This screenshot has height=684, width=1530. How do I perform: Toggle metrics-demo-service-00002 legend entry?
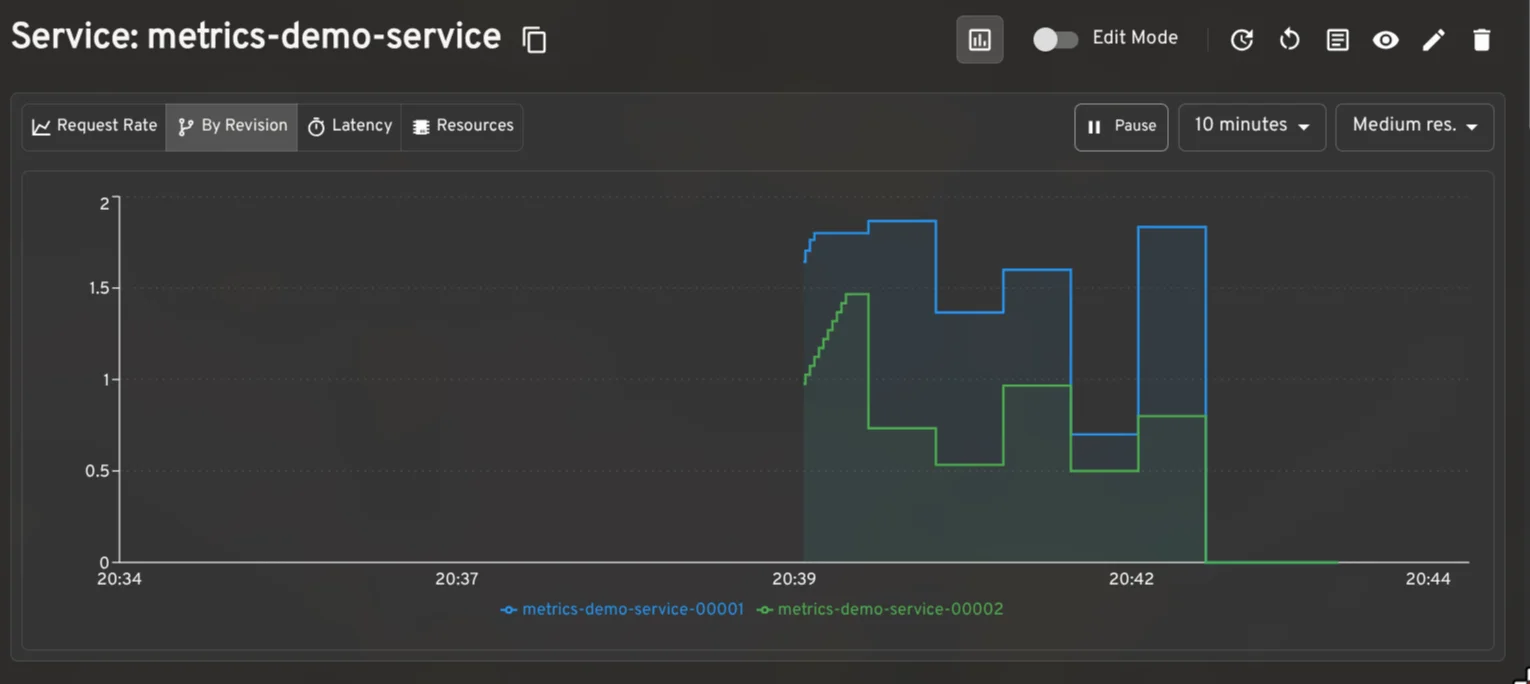coord(880,609)
